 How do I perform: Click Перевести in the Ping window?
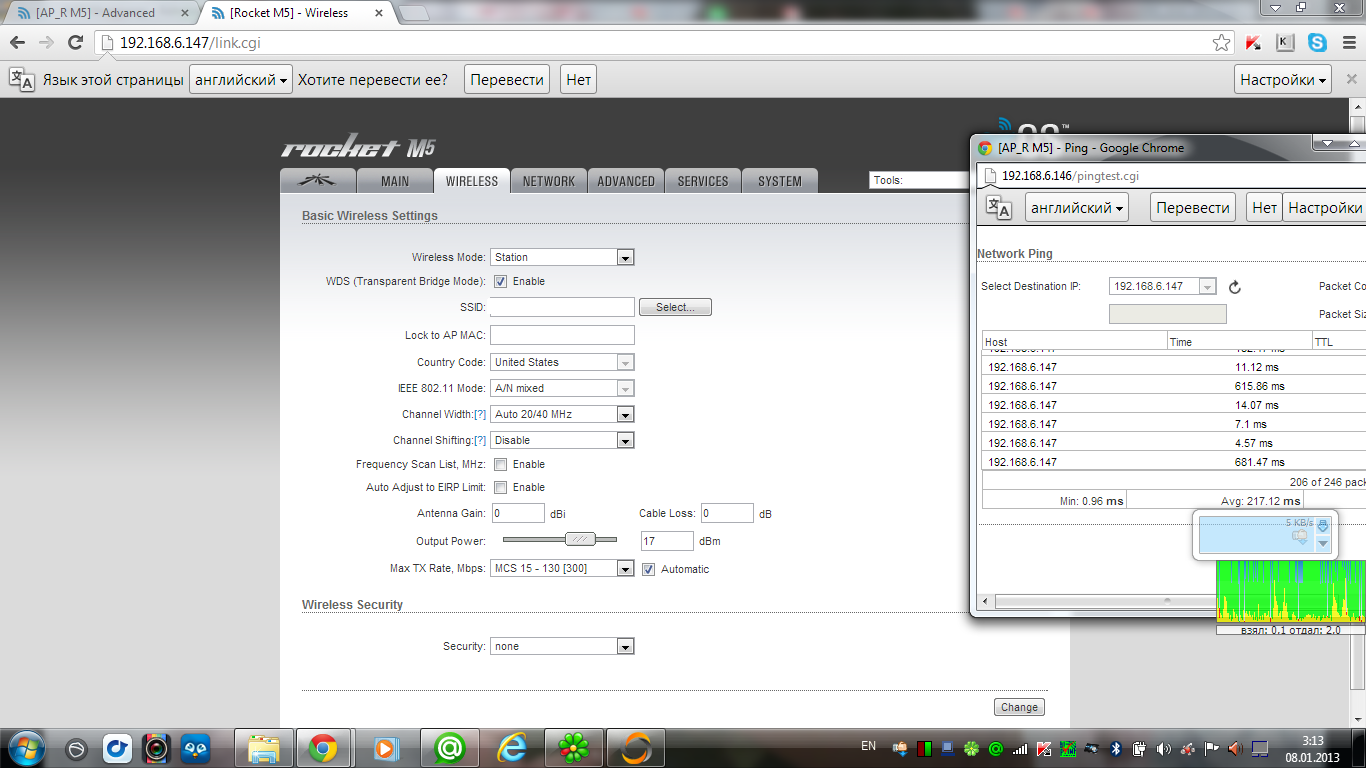[1193, 207]
